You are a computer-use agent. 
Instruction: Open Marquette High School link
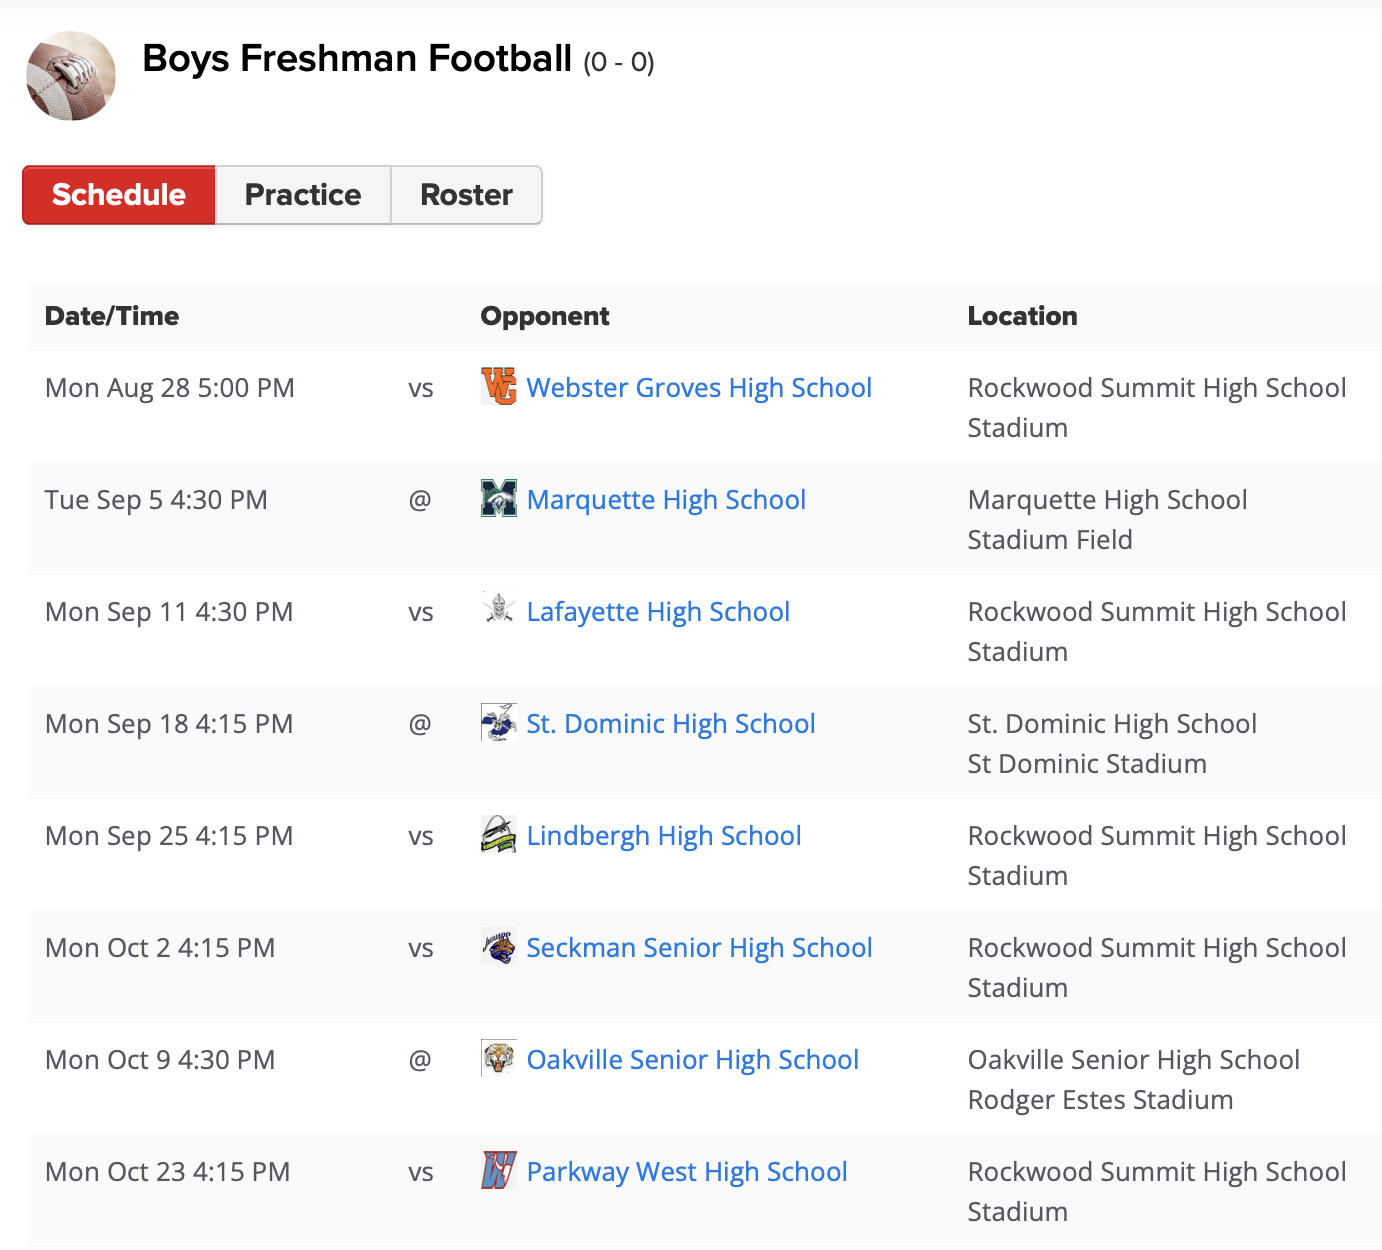666,500
